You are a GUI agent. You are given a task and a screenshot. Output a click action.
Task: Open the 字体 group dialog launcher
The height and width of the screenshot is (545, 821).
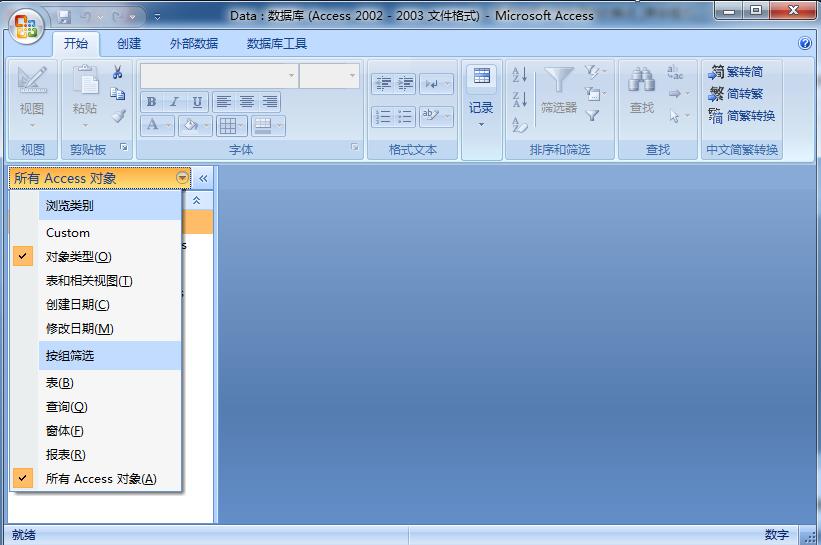pos(355,147)
